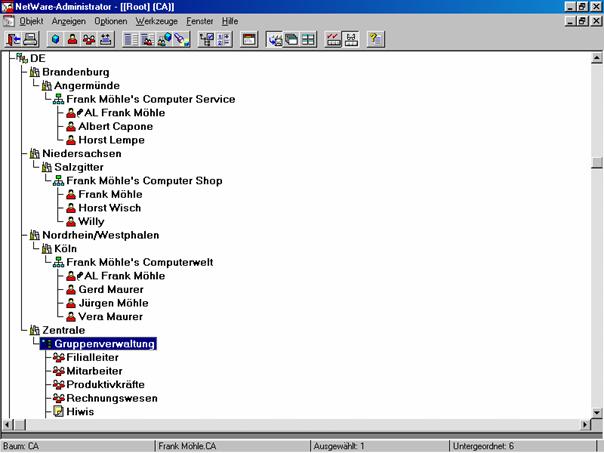Click the toolbar icon with two up arrows
The height and width of the screenshot is (453, 604).
pyautogui.click(x=106, y=39)
